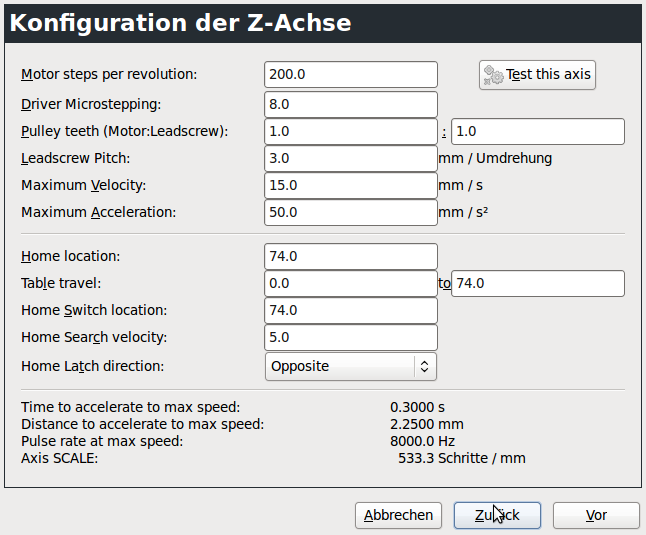Click the Abbrechen button
The width and height of the screenshot is (646, 535).
pyautogui.click(x=399, y=515)
